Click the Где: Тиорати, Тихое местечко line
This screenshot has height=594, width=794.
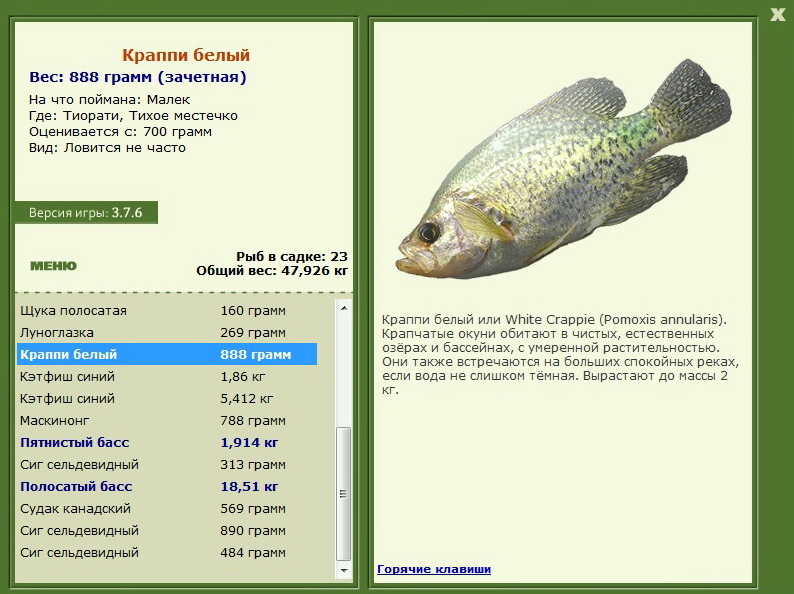(x=133, y=115)
